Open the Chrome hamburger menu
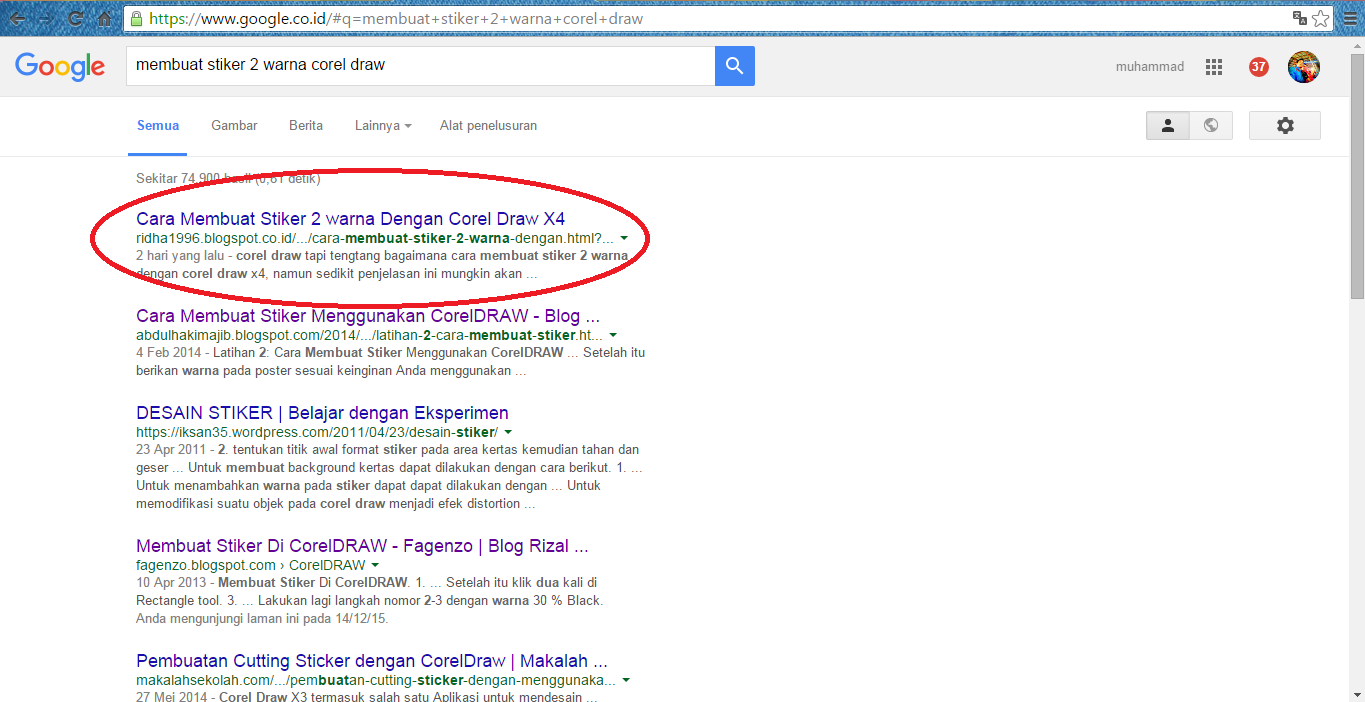Image resolution: width=1365 pixels, height=702 pixels. [x=1349, y=18]
